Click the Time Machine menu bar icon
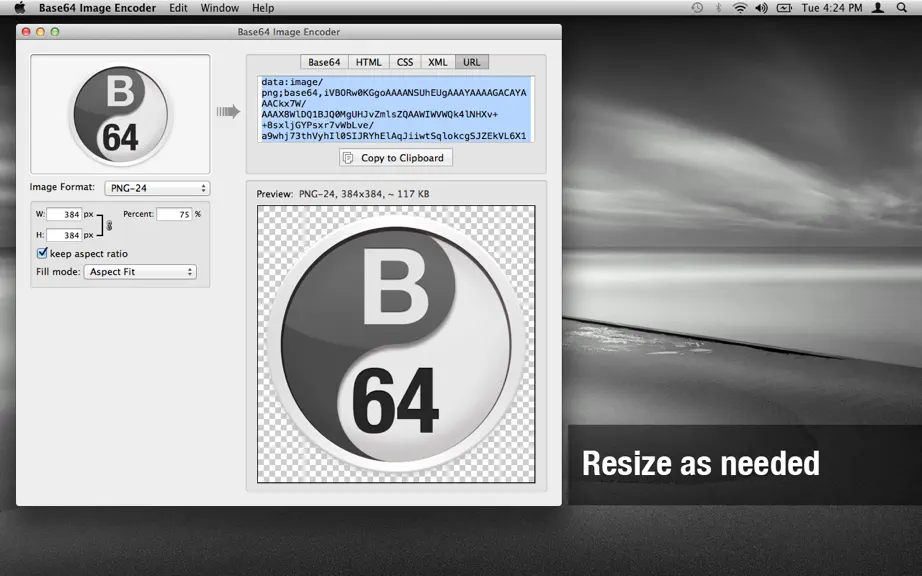This screenshot has height=576, width=922. (697, 8)
